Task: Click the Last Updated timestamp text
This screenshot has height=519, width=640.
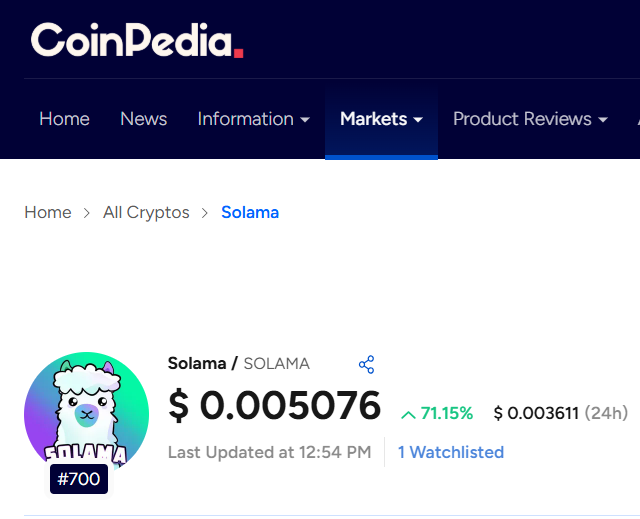Action: [269, 452]
